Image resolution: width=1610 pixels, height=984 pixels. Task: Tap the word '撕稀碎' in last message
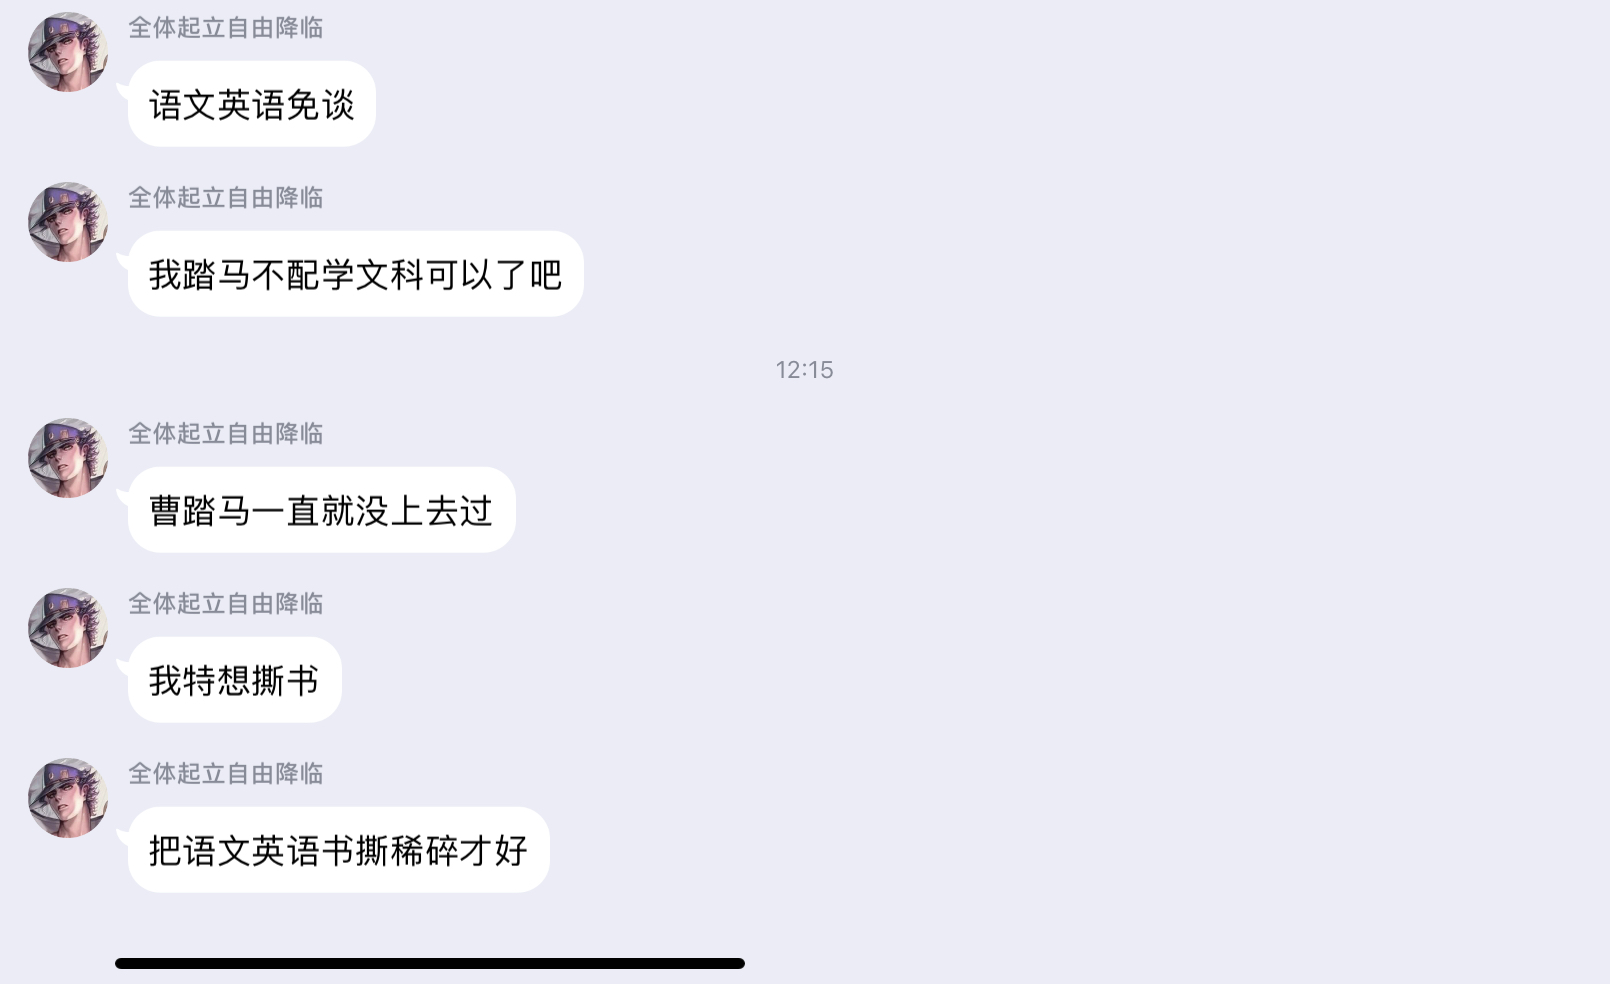pos(408,851)
